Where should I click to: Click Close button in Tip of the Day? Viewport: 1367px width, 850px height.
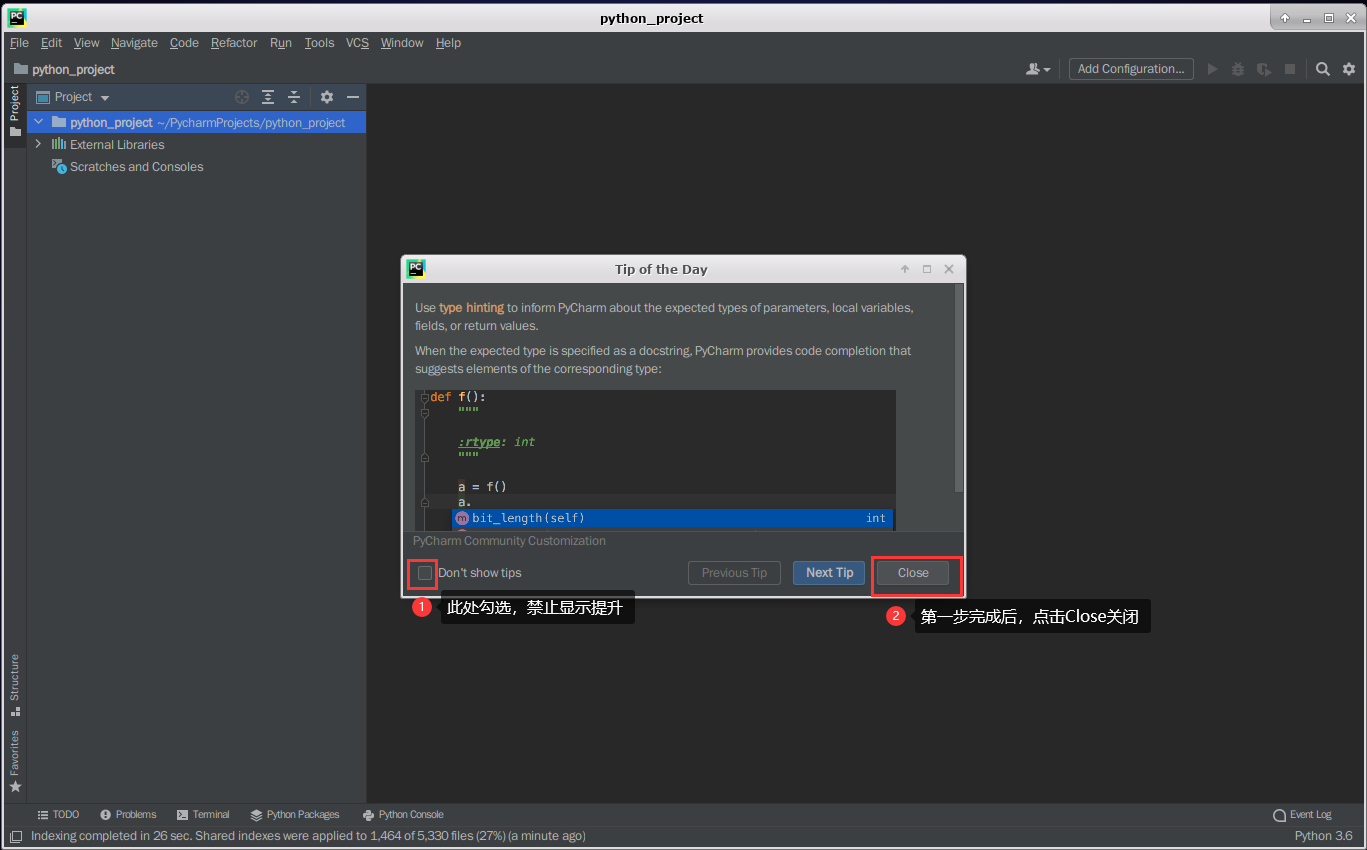913,573
